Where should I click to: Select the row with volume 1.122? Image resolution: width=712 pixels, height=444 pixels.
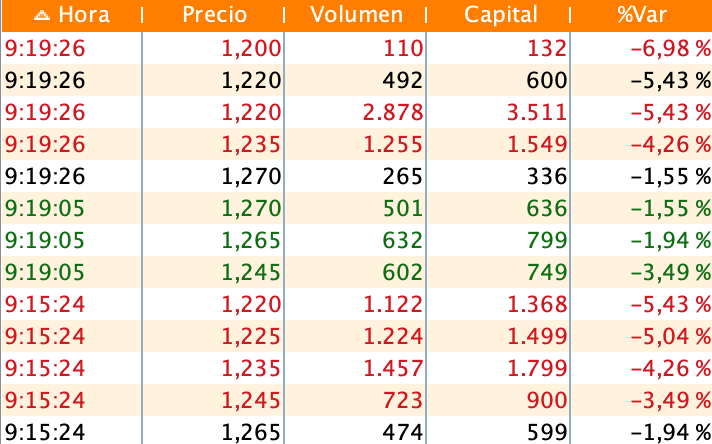tap(357, 304)
